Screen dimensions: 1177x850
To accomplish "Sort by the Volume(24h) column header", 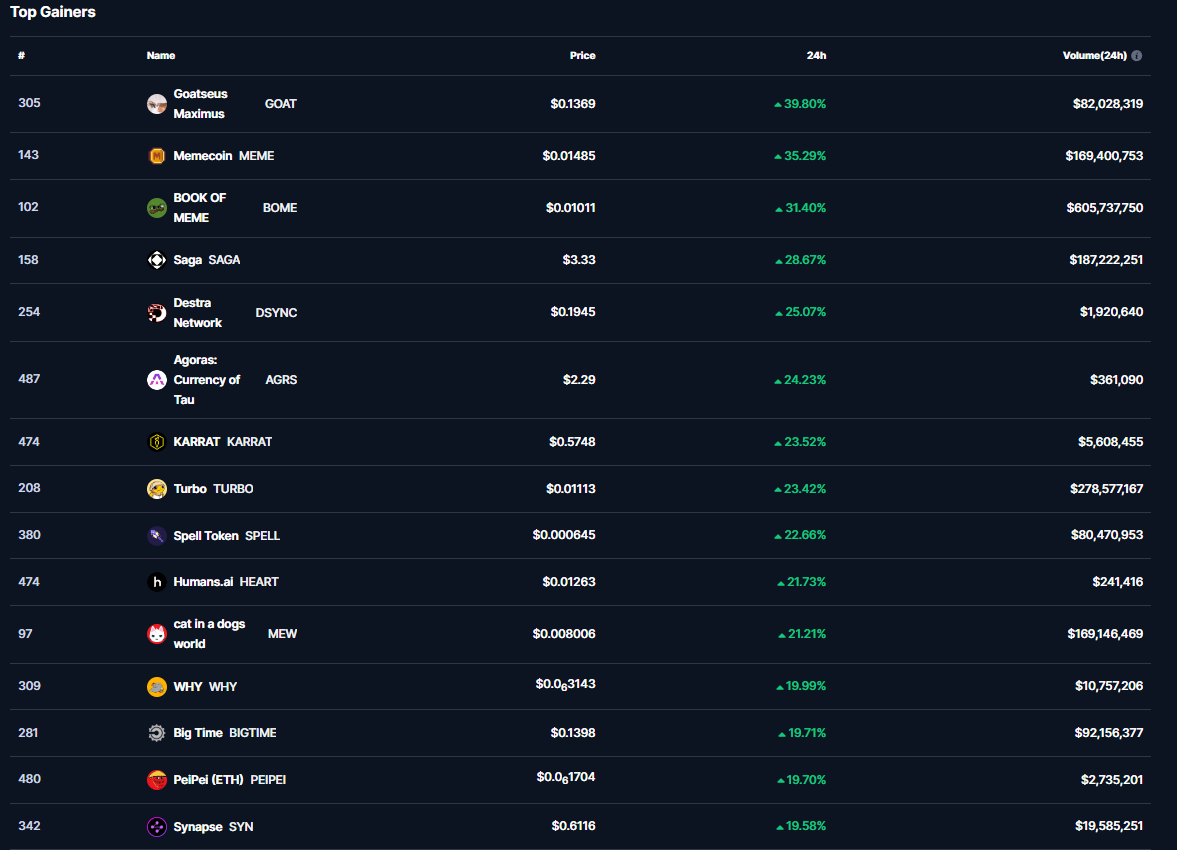I will point(1094,56).
